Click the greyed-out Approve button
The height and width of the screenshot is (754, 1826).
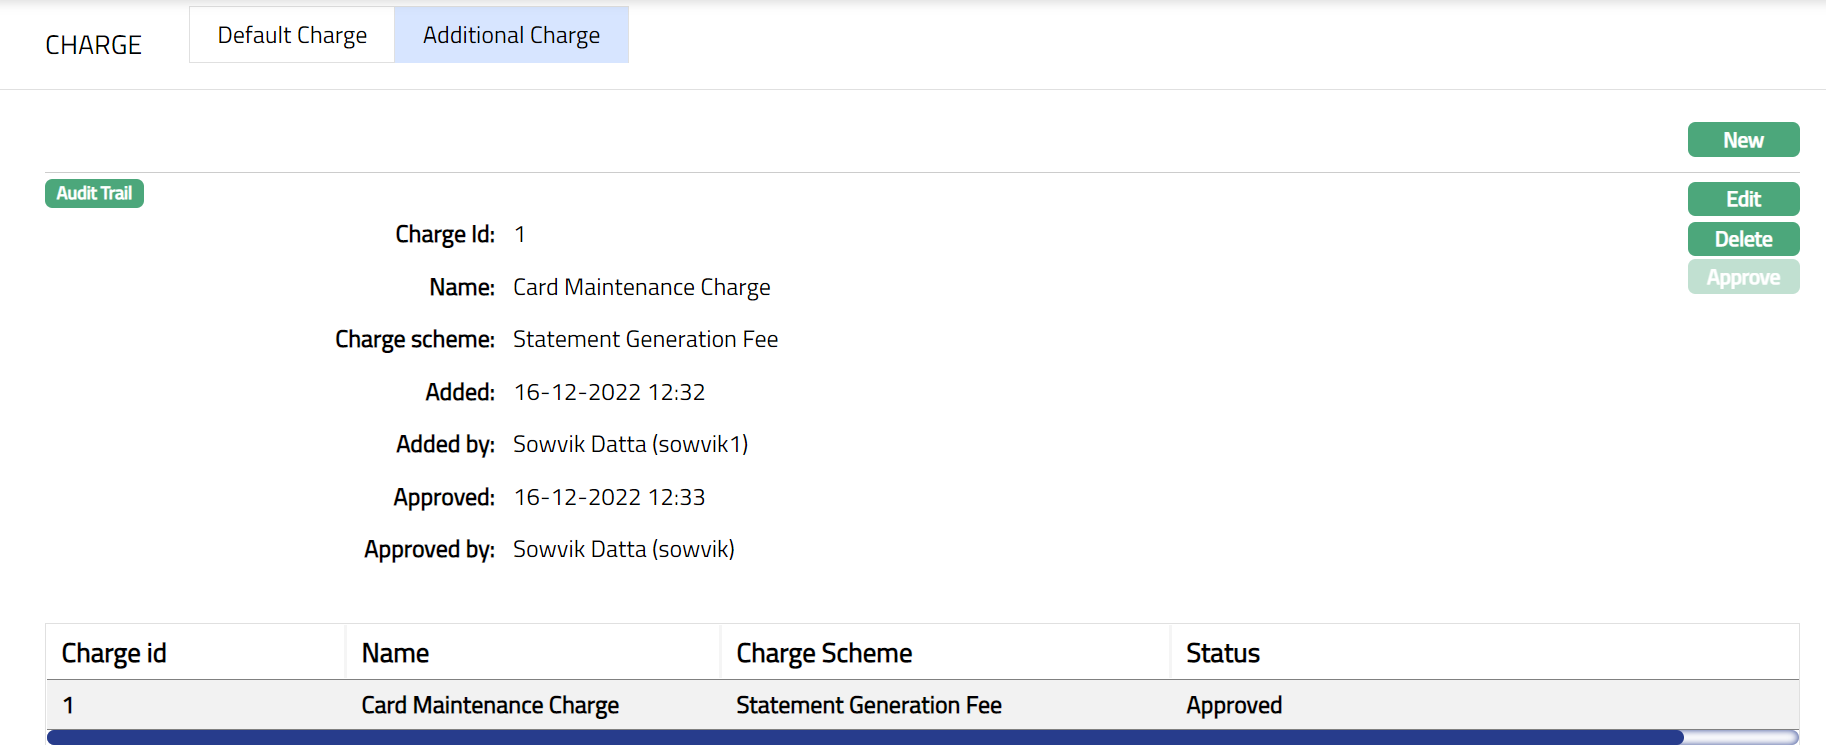pos(1743,277)
